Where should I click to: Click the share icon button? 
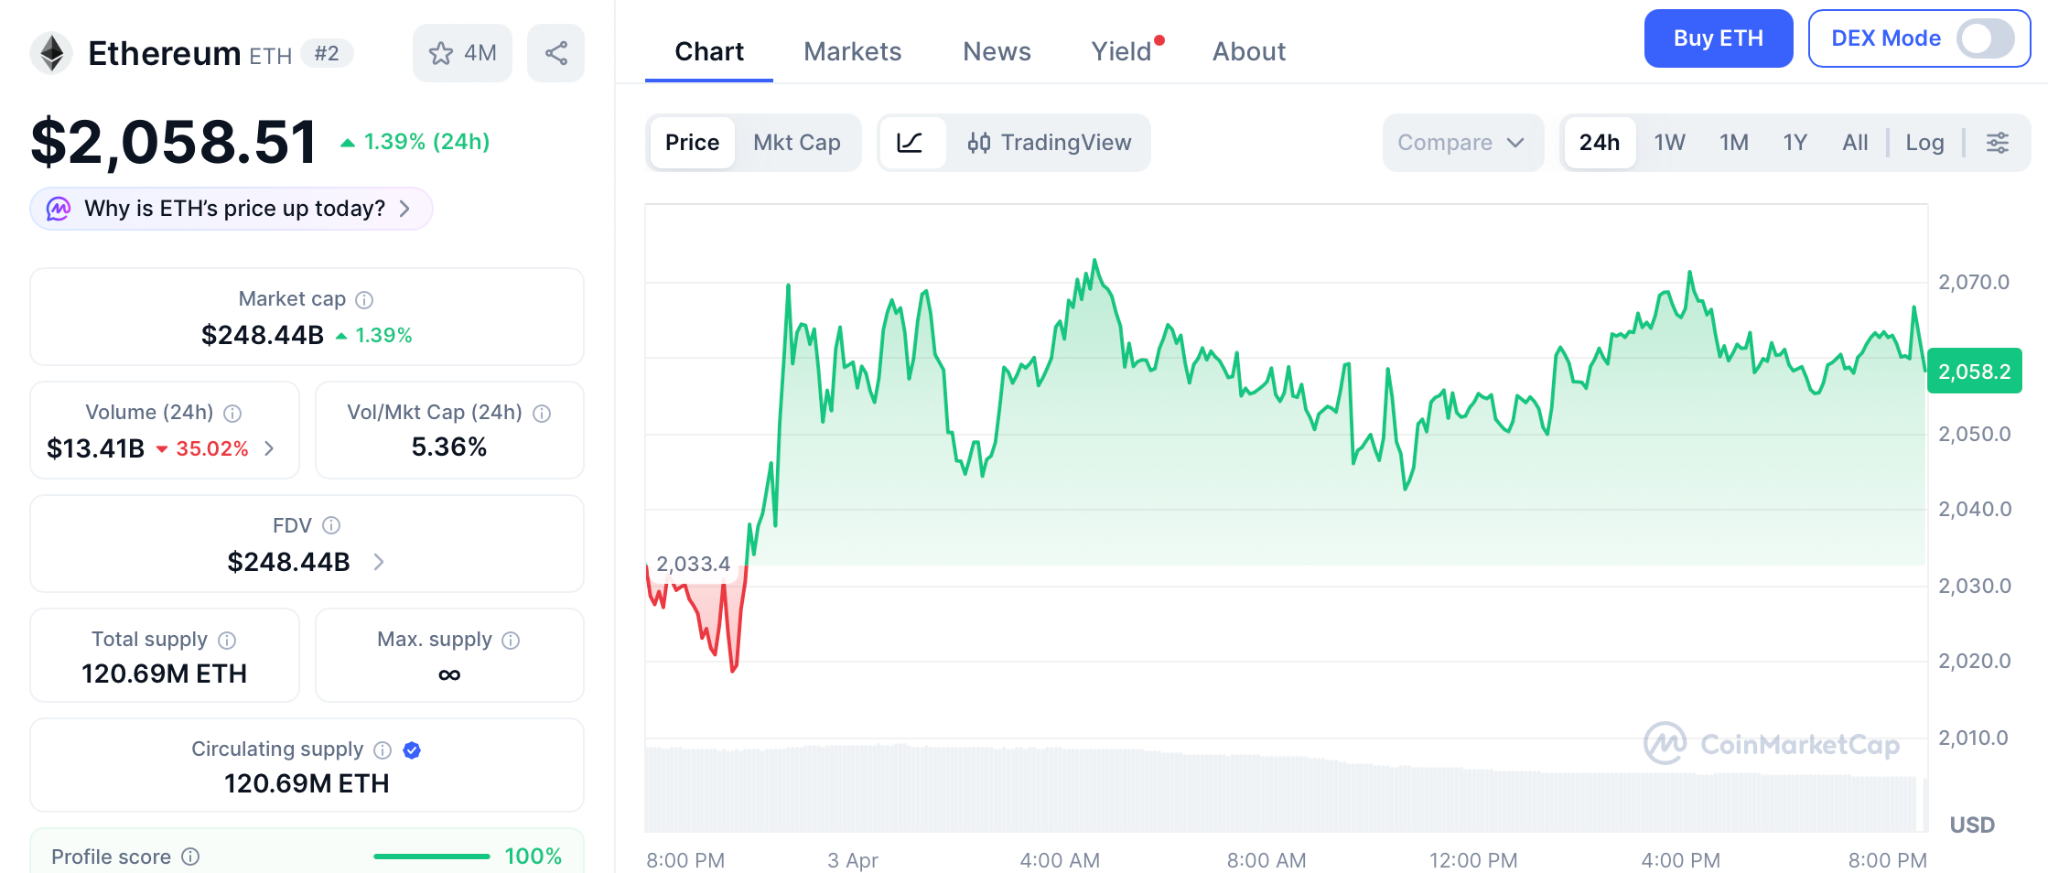(x=556, y=53)
